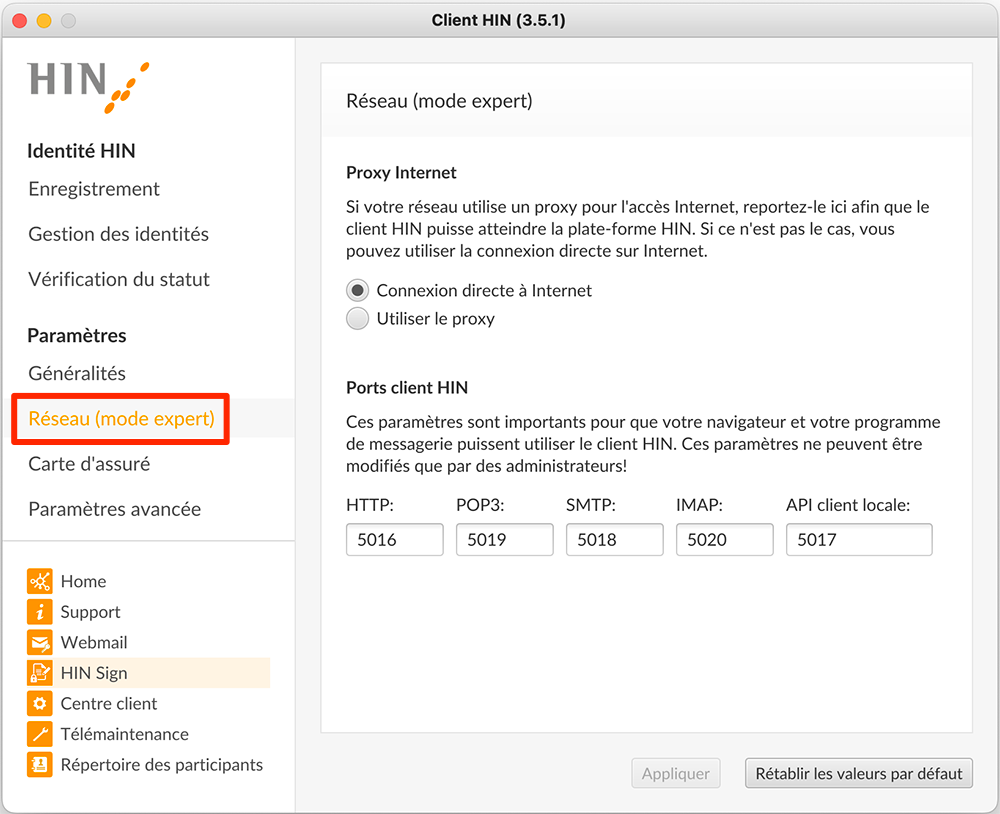Click the Support info icon
Viewport: 1000px width, 814px height.
pyautogui.click(x=40, y=612)
